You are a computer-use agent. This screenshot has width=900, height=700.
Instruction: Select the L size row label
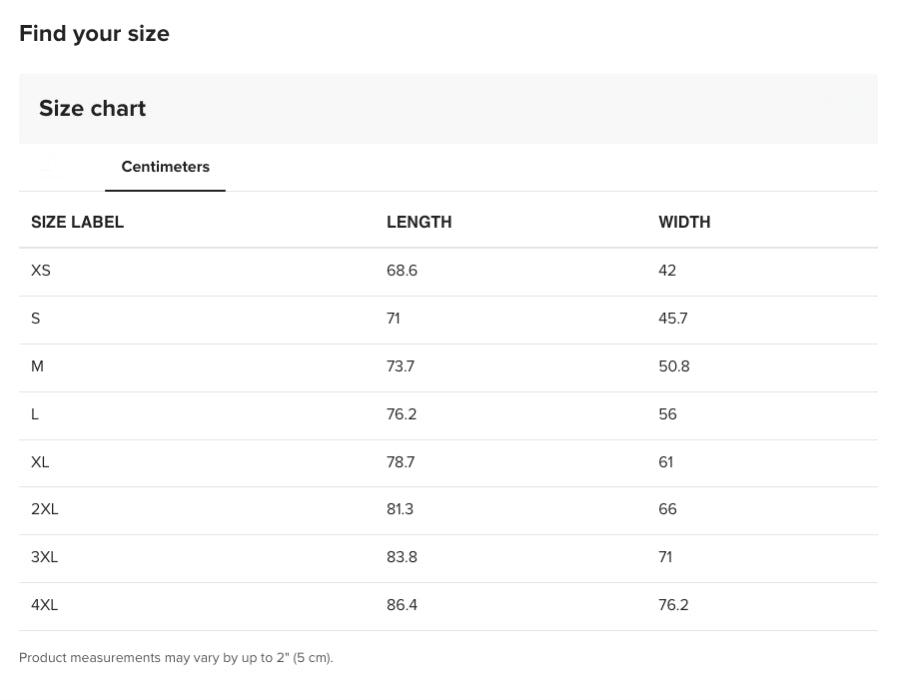(x=35, y=414)
